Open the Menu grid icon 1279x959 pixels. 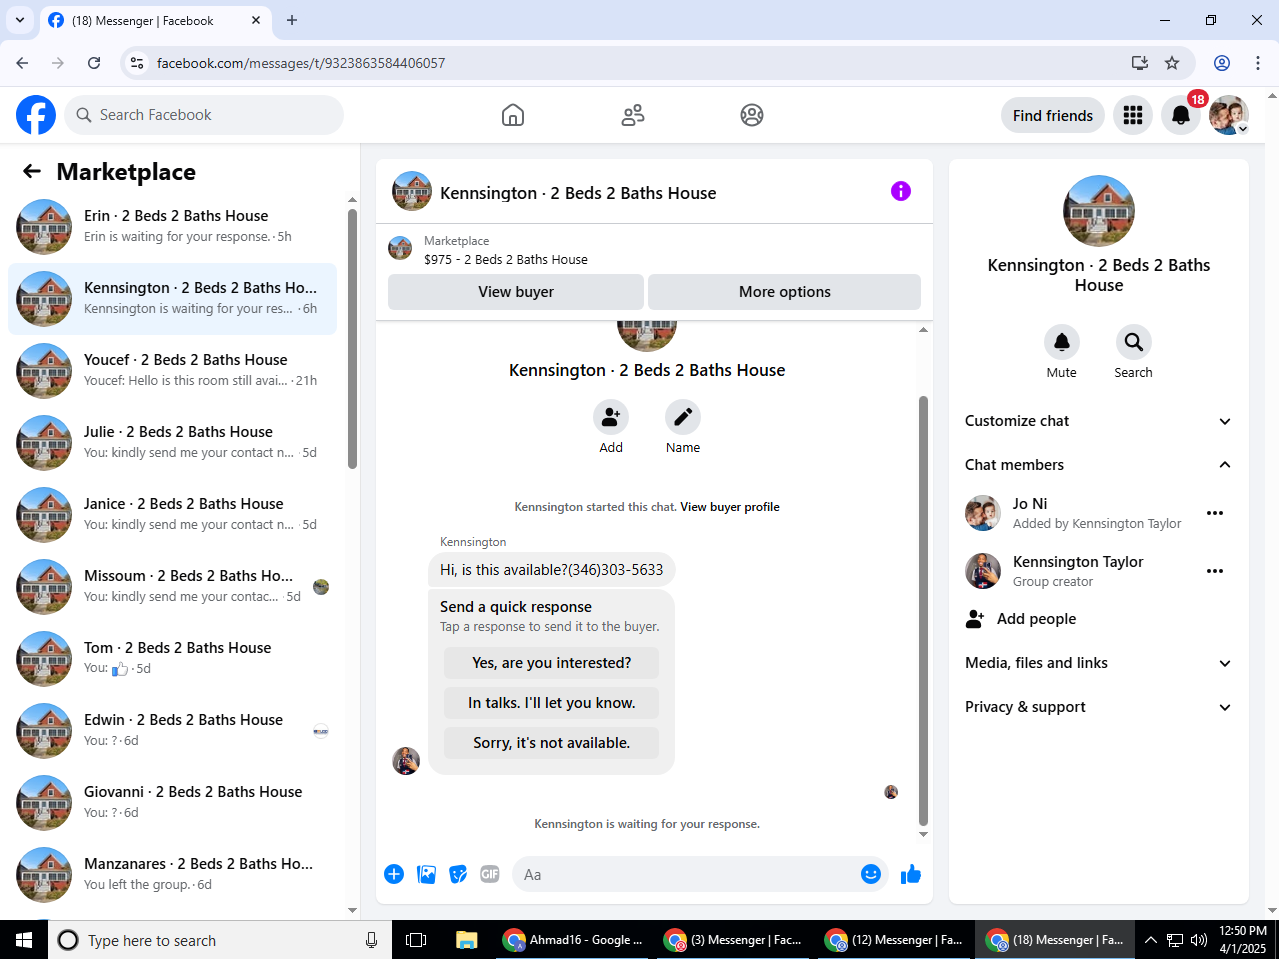point(1133,115)
